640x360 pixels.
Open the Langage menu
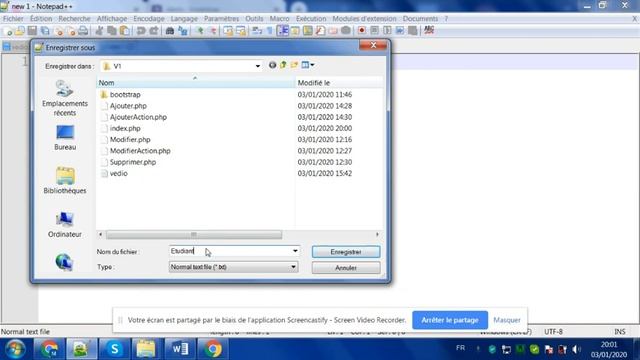tap(184, 19)
